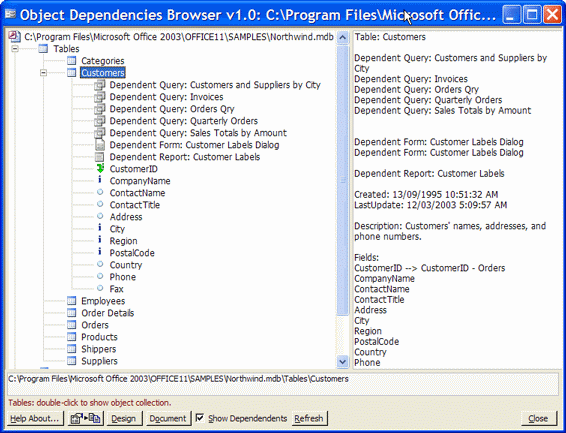Collapse the Tables node
The width and height of the screenshot is (566, 433).
click(14, 48)
